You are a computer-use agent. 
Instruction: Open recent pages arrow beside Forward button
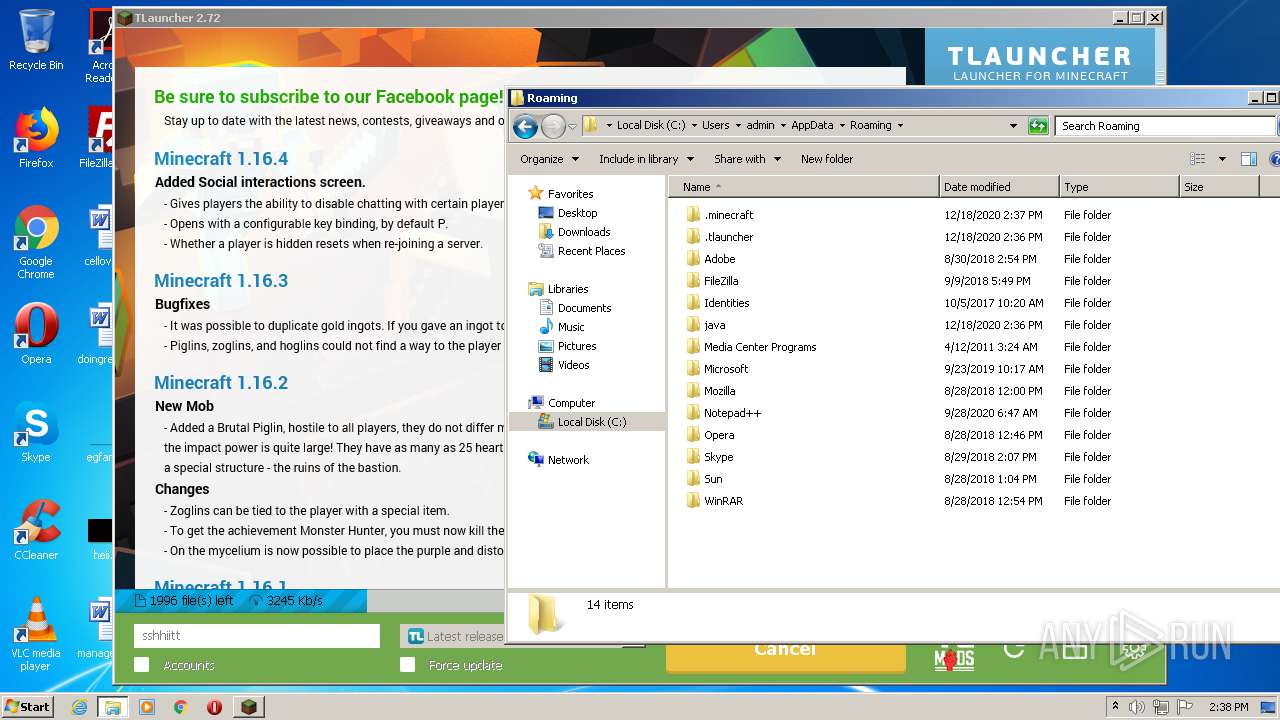573,126
